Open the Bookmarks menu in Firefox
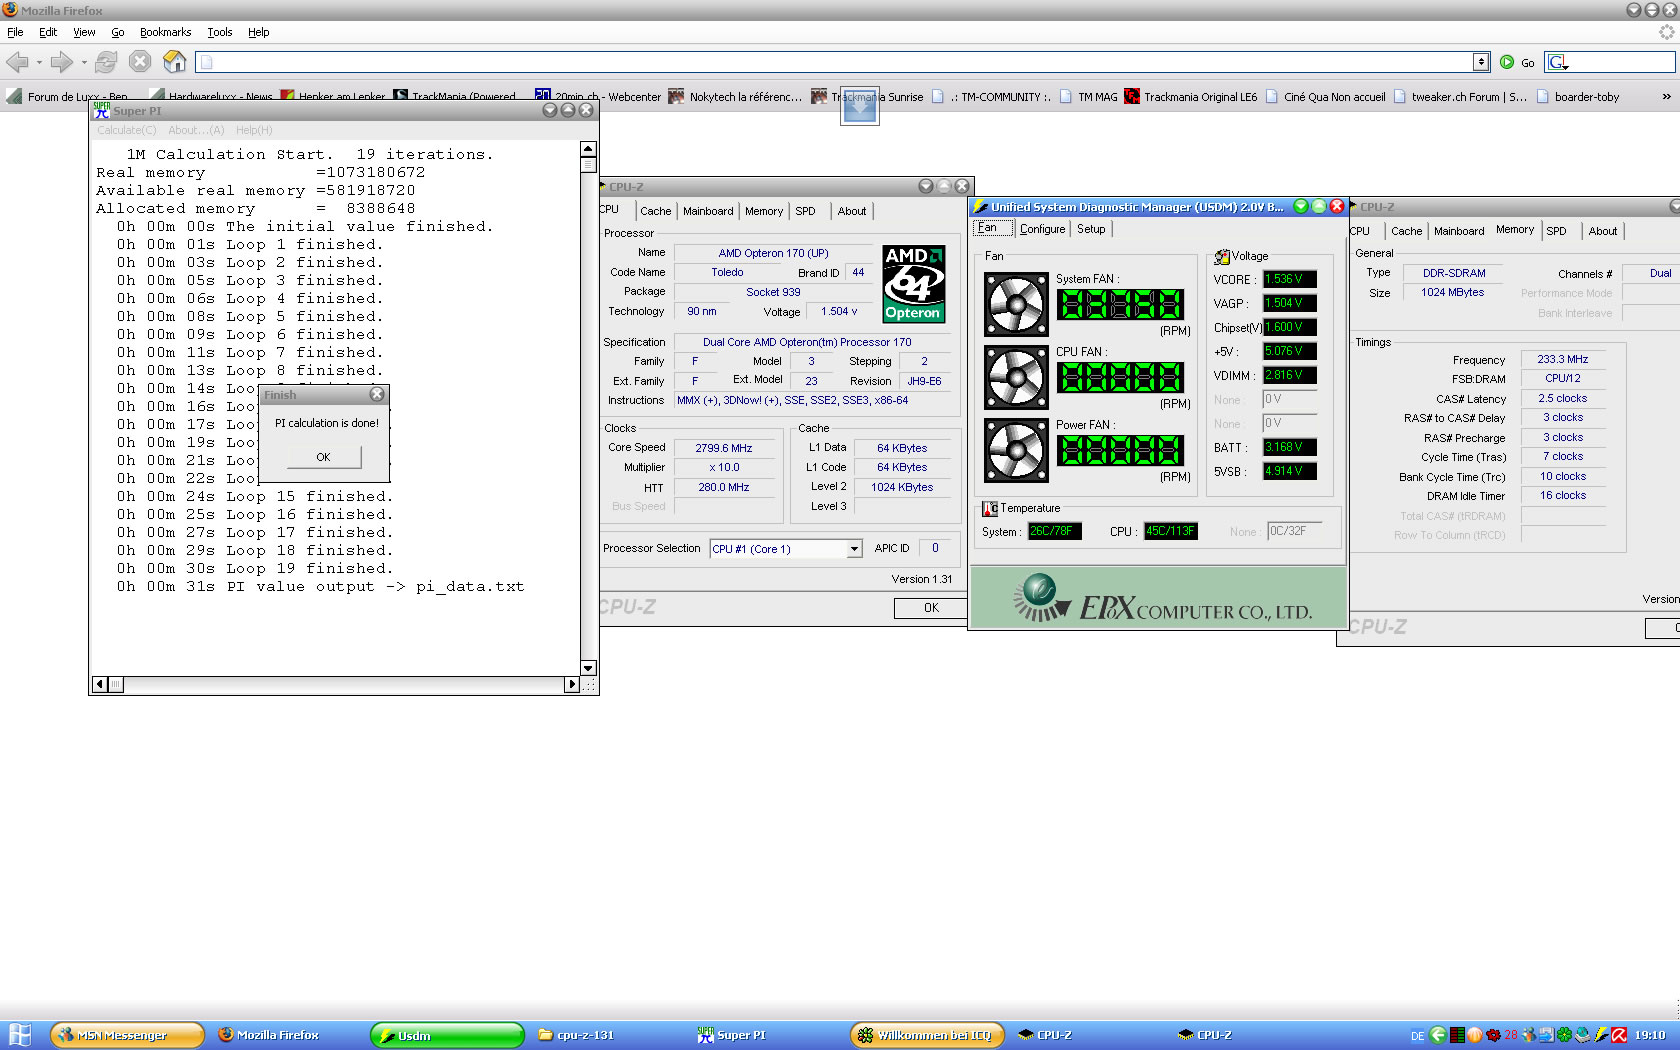 point(165,32)
